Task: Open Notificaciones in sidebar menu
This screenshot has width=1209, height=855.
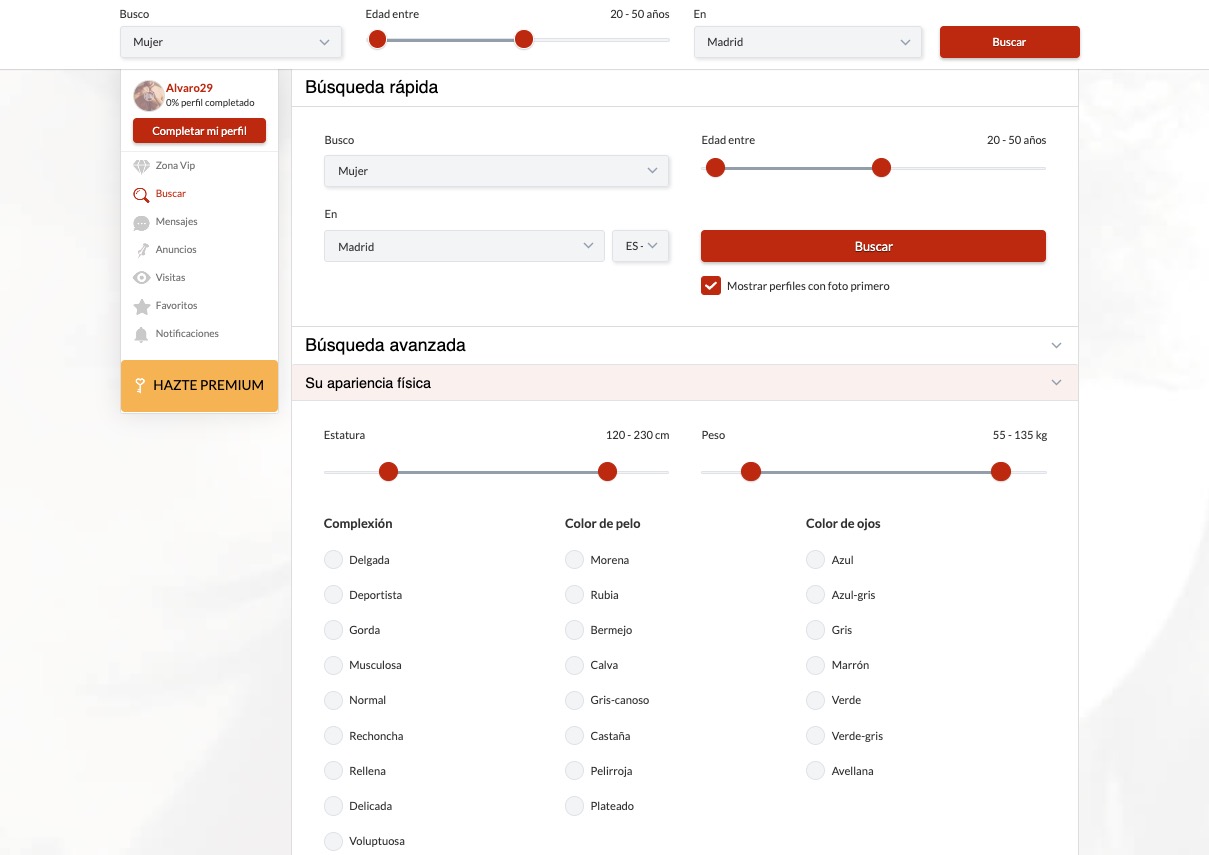Action: click(187, 334)
